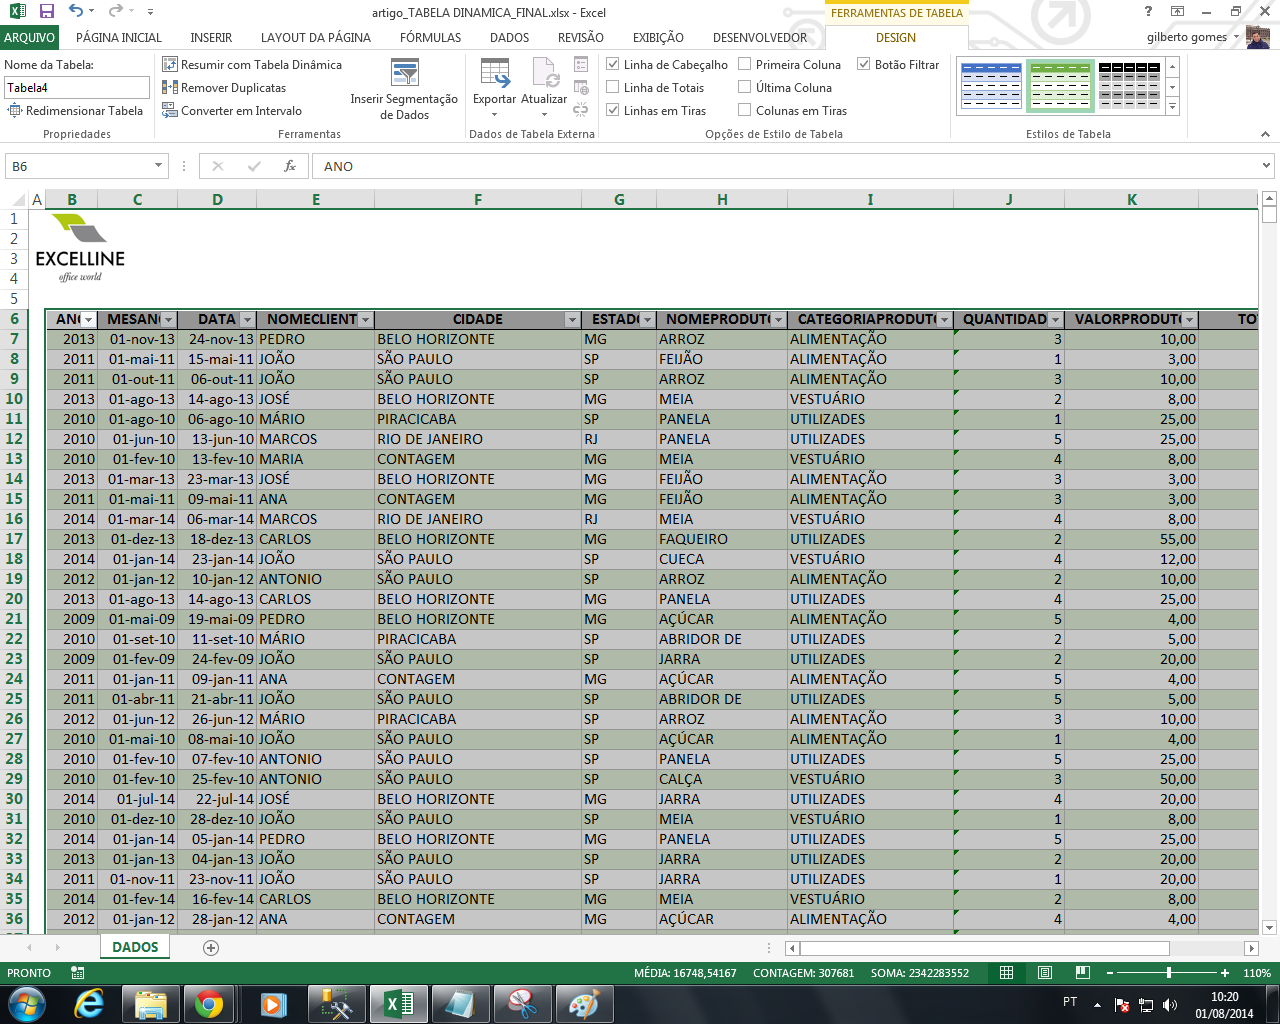Enable the Linha de Totais checkbox
Viewport: 1280px width, 1024px height.
(611, 86)
